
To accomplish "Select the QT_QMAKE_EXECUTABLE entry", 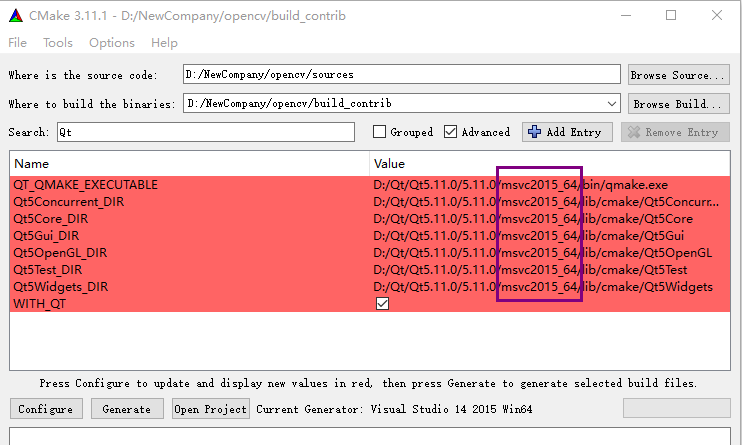I will (x=86, y=185).
